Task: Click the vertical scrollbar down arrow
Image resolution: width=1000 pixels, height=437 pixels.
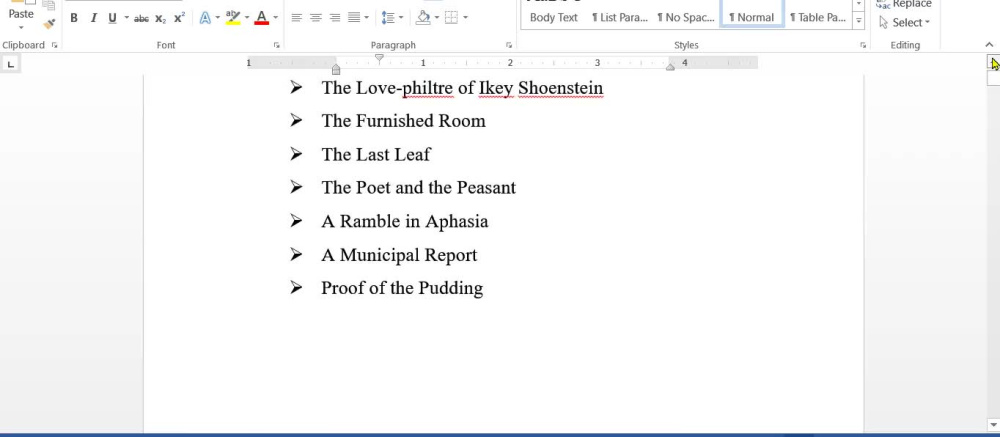Action: click(993, 424)
